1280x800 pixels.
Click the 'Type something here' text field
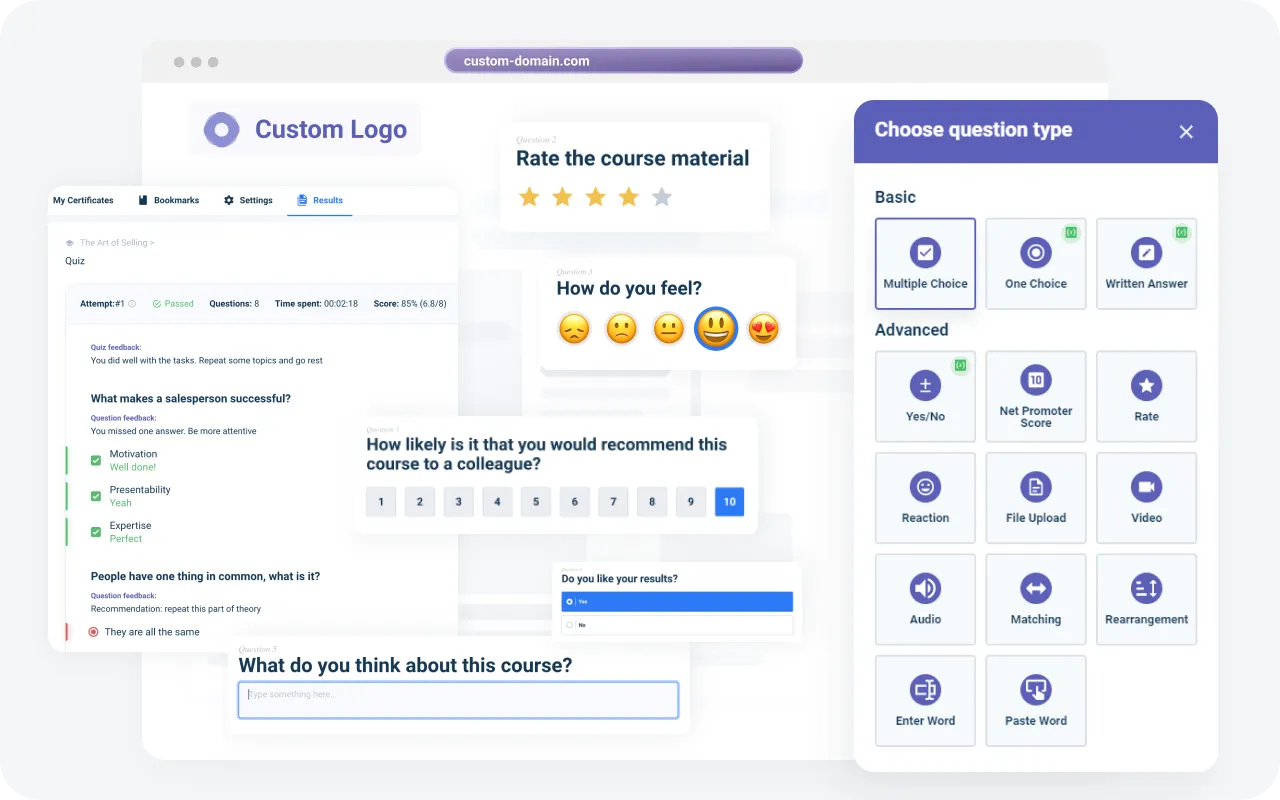(458, 699)
